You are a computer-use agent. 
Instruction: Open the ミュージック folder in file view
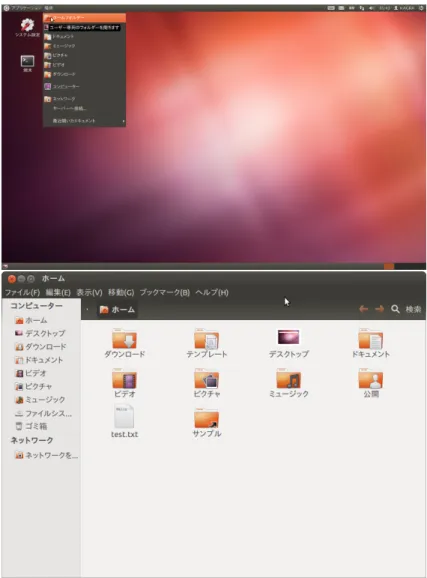[x=288, y=383]
